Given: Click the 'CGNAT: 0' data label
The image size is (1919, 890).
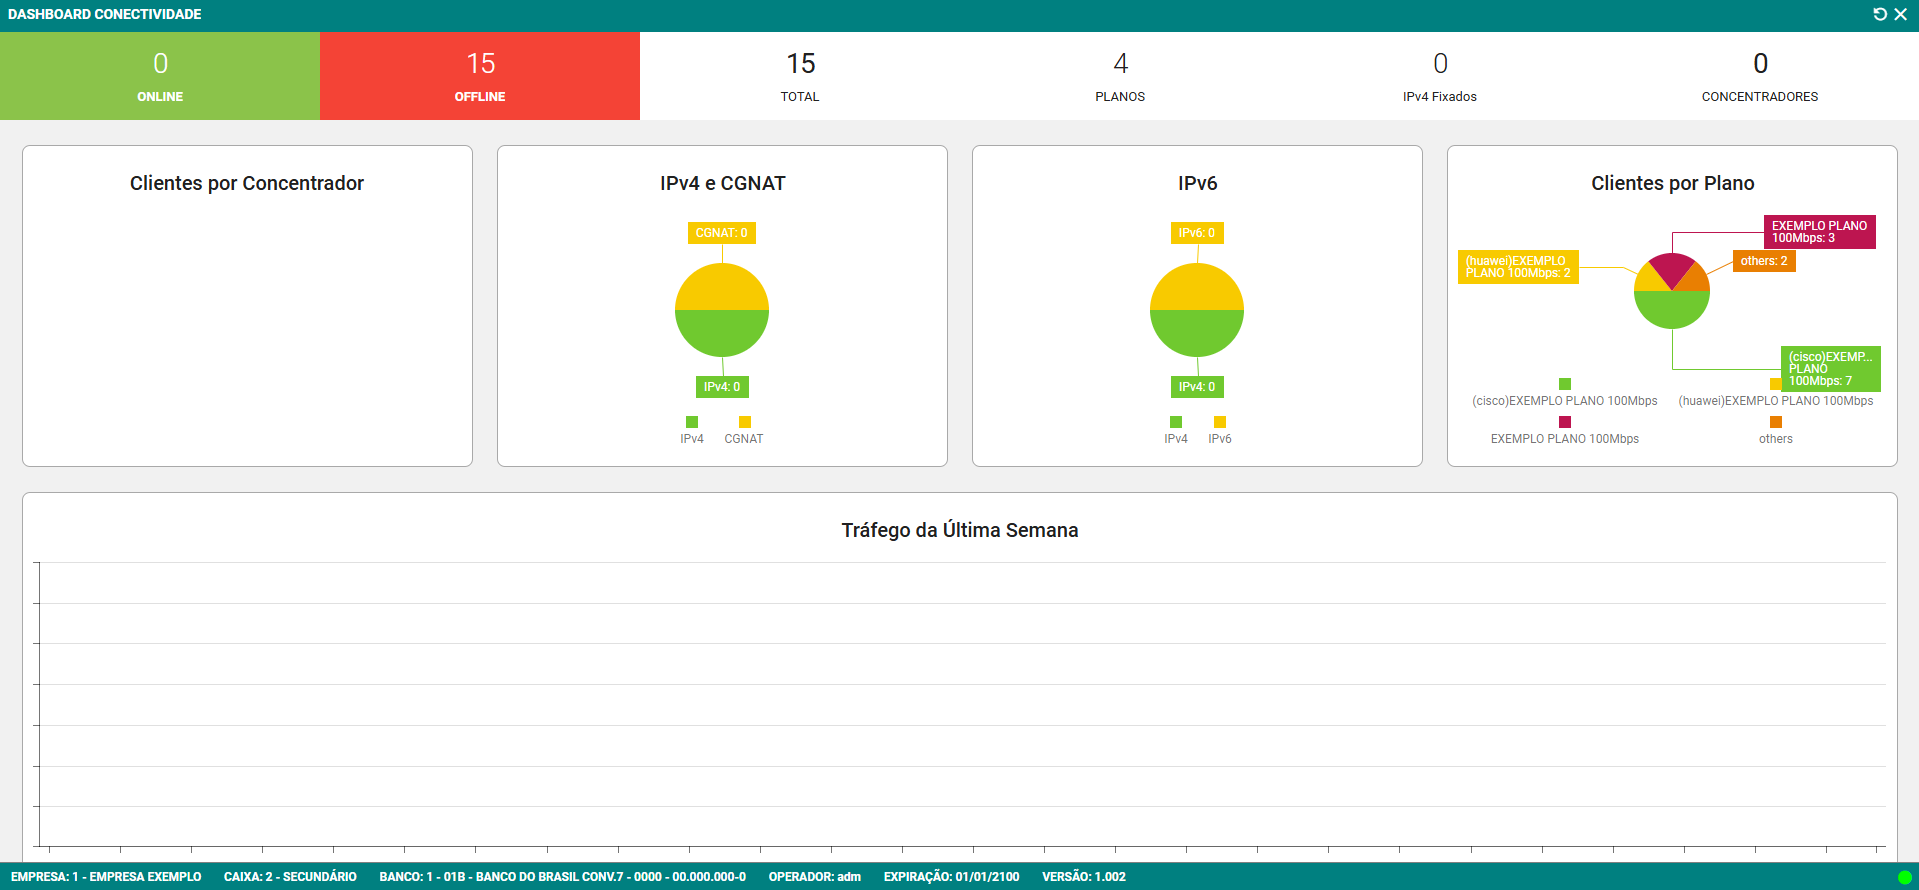Looking at the screenshot, I should pyautogui.click(x=721, y=233).
